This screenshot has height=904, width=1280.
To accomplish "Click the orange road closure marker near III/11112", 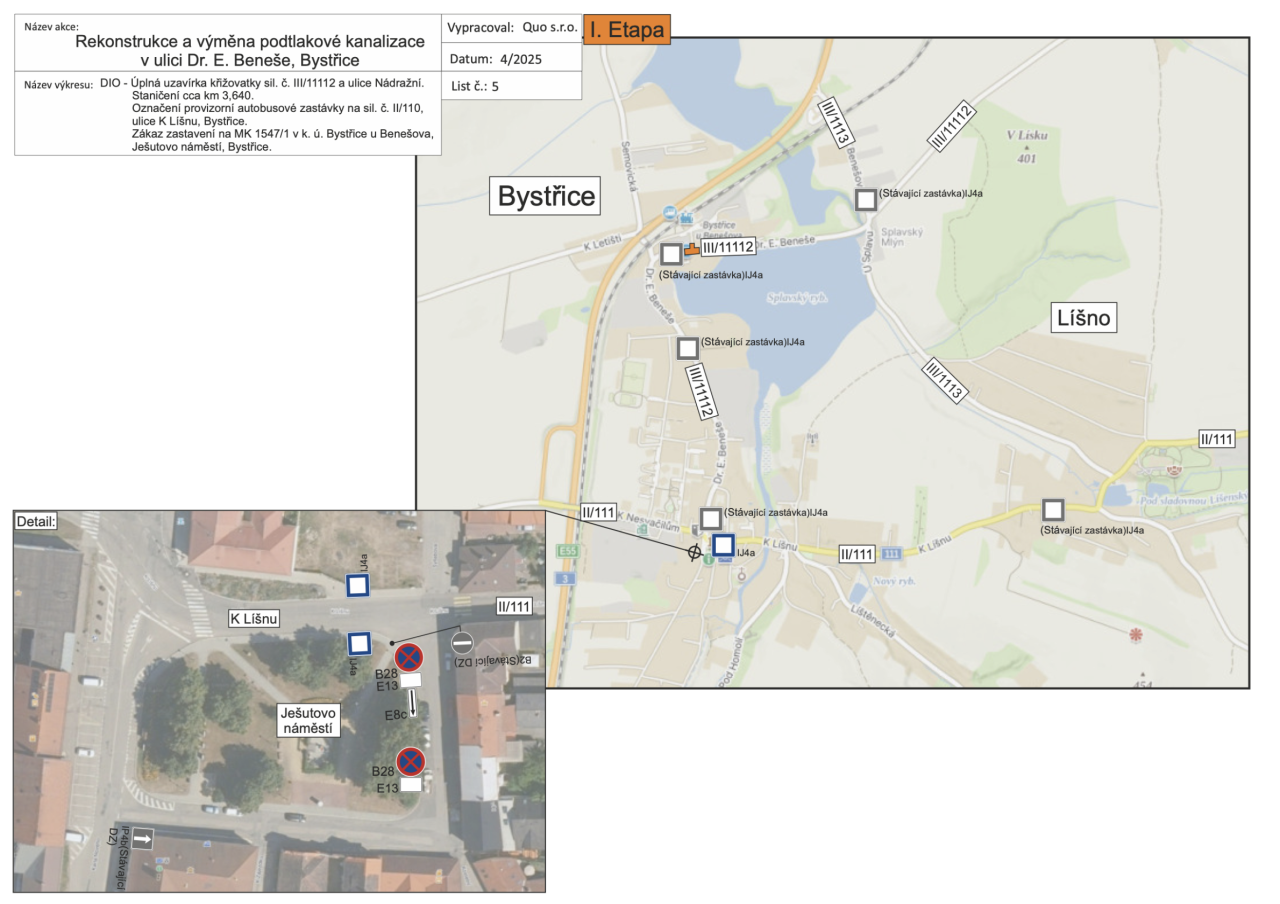I will pyautogui.click(x=691, y=251).
